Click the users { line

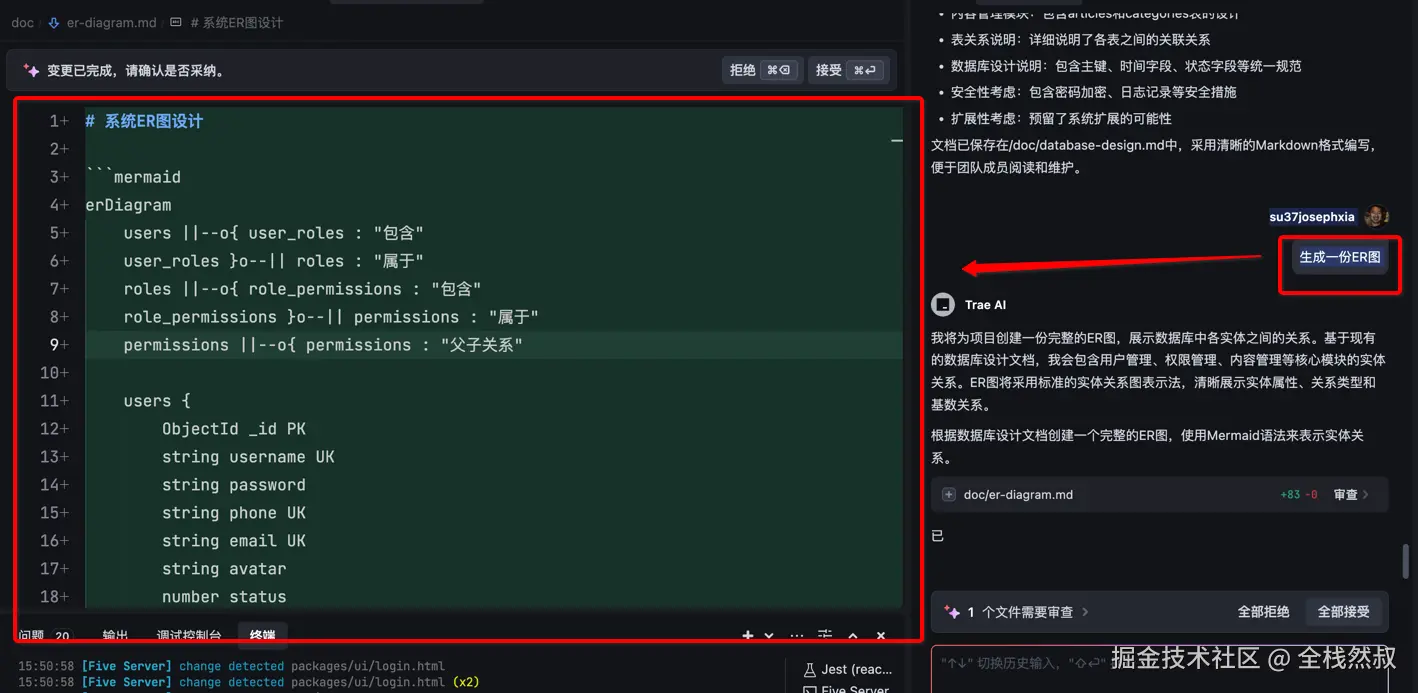[x=156, y=401]
